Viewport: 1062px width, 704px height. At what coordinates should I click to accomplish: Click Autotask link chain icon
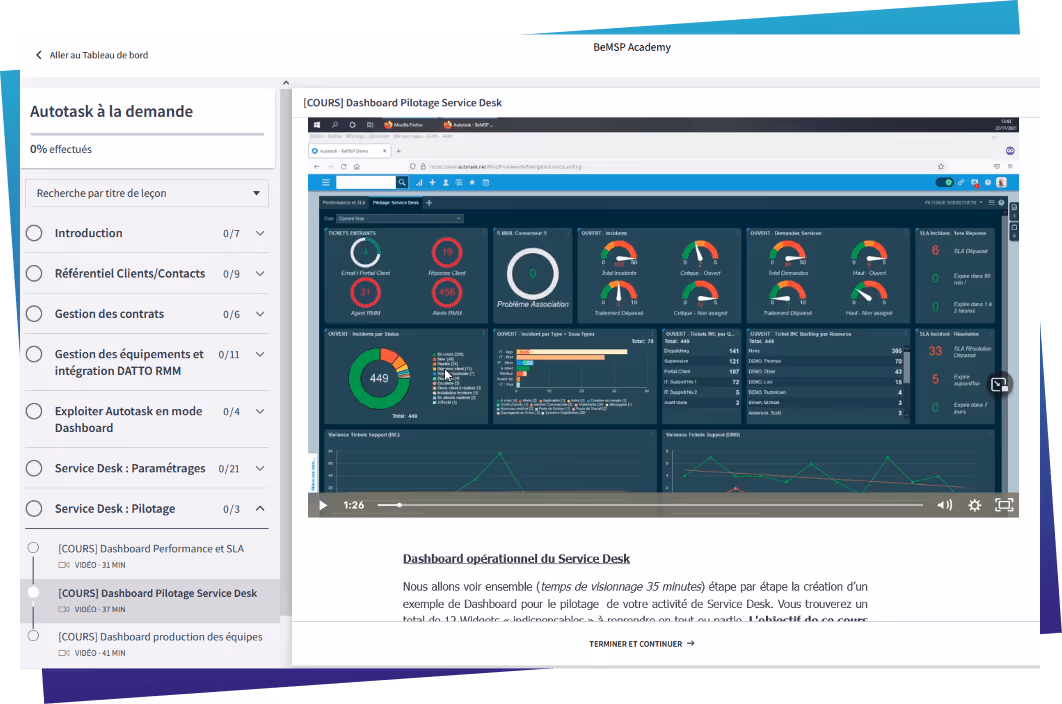point(960,182)
